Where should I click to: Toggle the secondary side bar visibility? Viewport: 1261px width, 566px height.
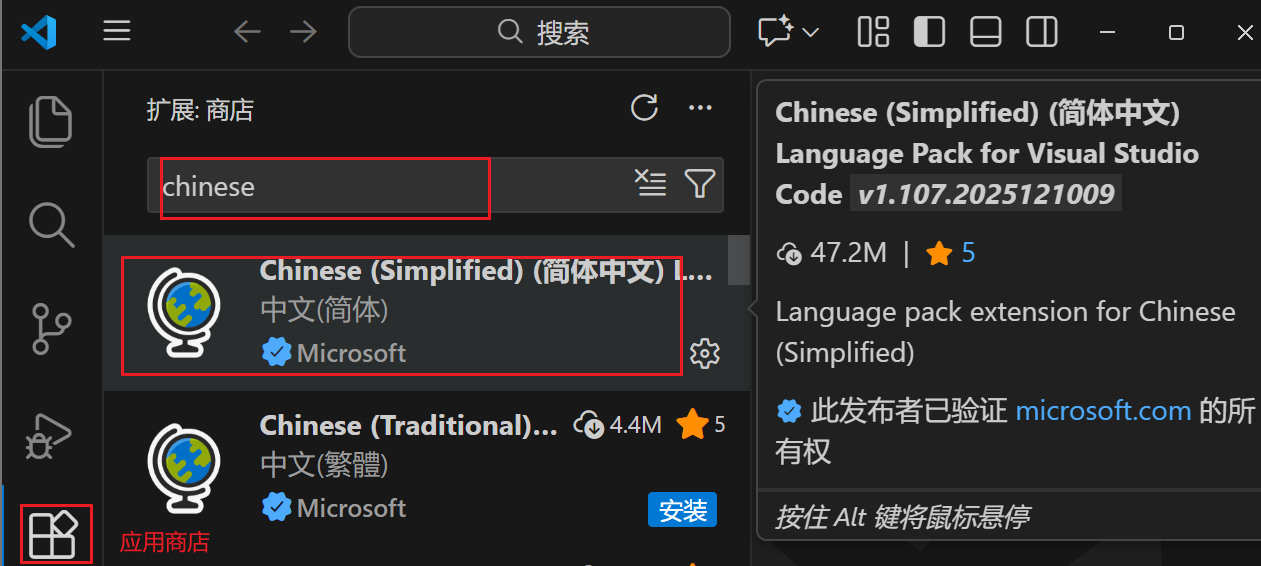point(1042,32)
